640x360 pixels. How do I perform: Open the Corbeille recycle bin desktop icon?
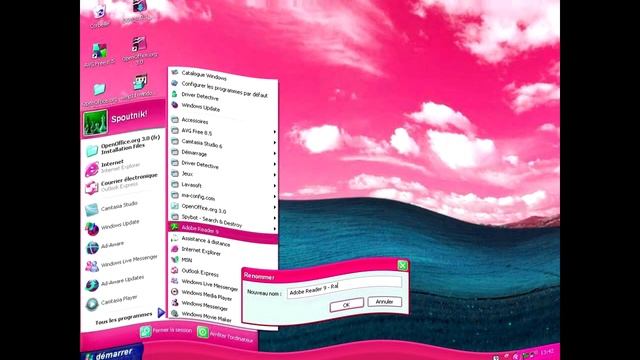click(100, 16)
